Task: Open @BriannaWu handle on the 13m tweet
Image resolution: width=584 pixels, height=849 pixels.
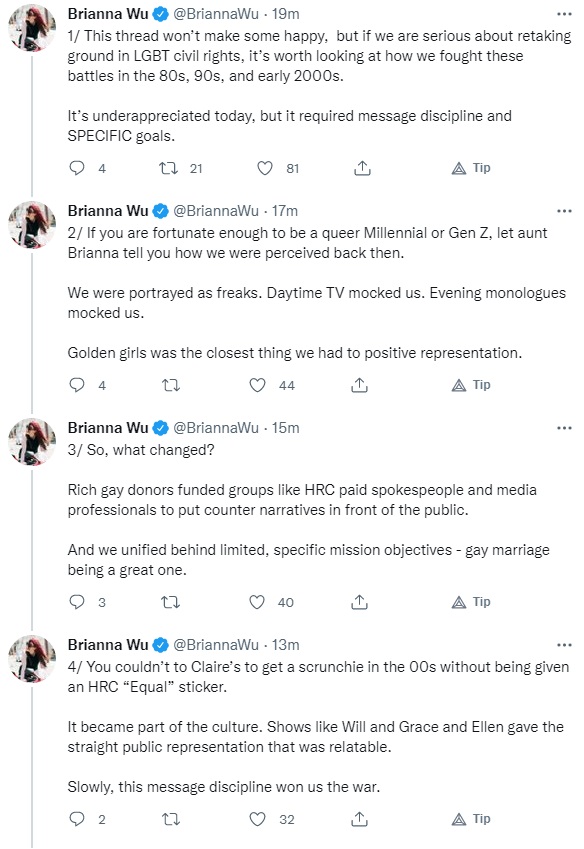Action: [216, 645]
